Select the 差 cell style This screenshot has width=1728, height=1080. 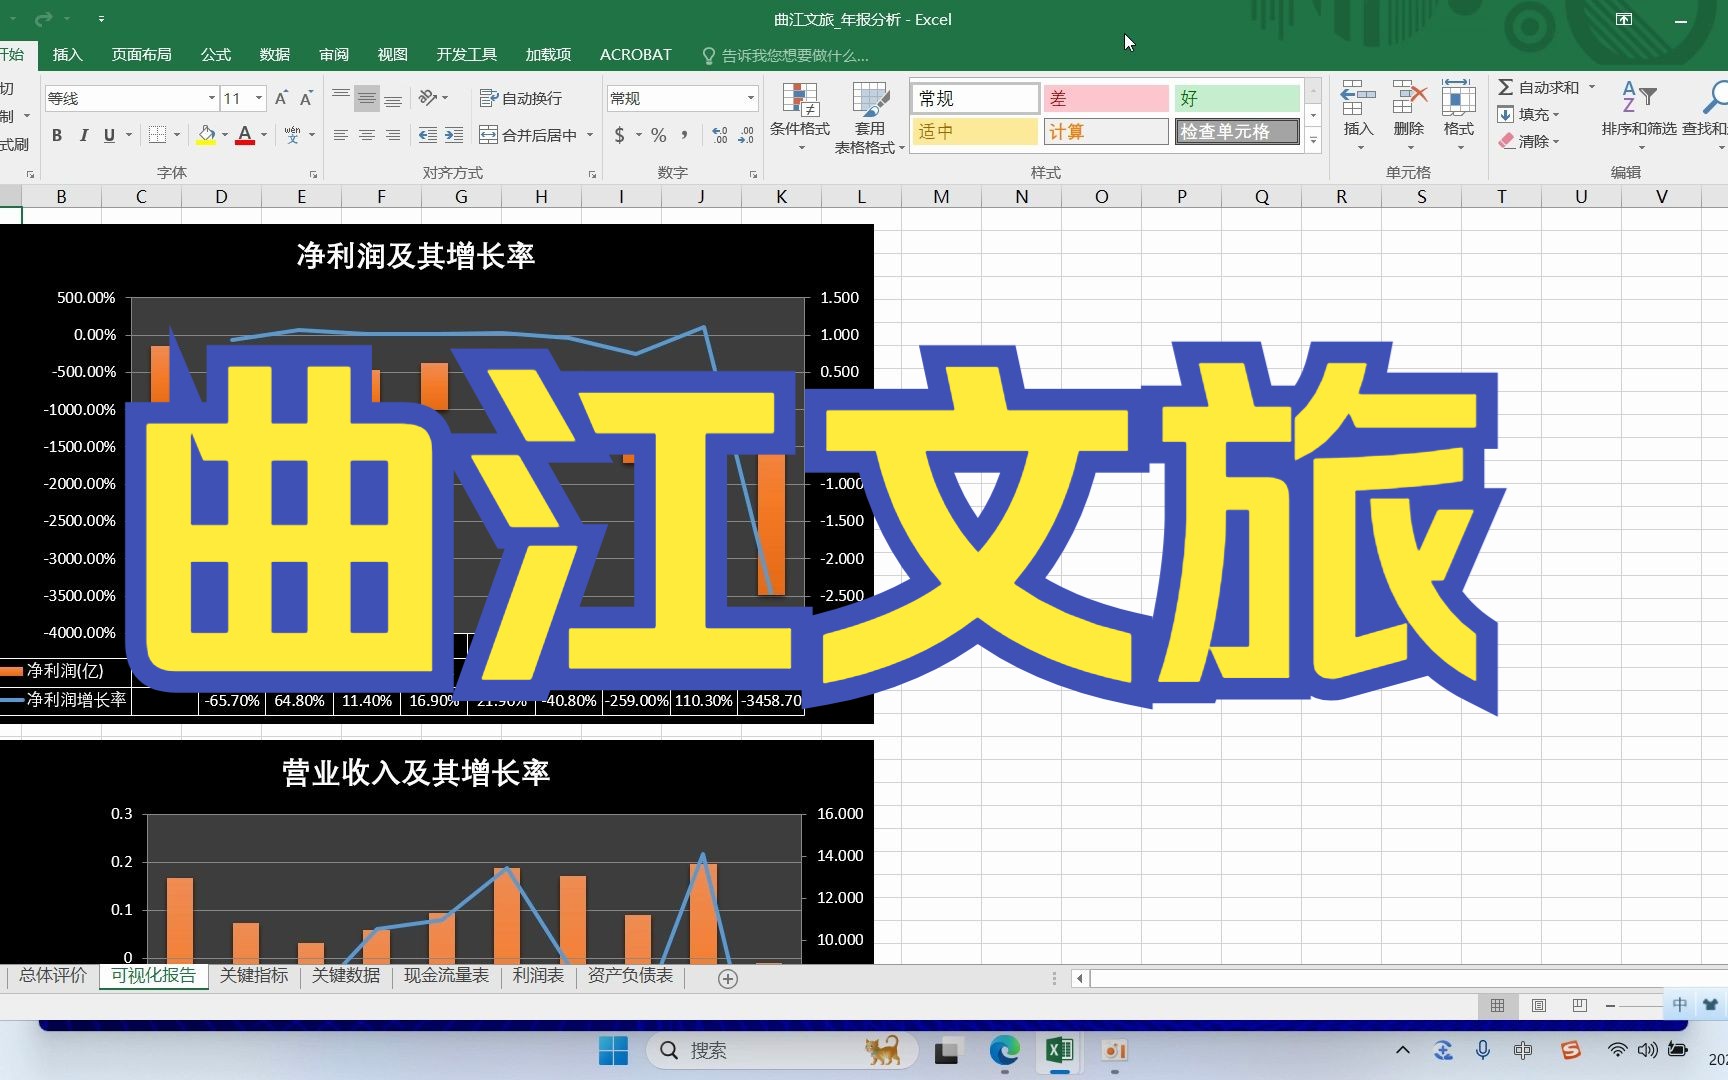(x=1106, y=98)
